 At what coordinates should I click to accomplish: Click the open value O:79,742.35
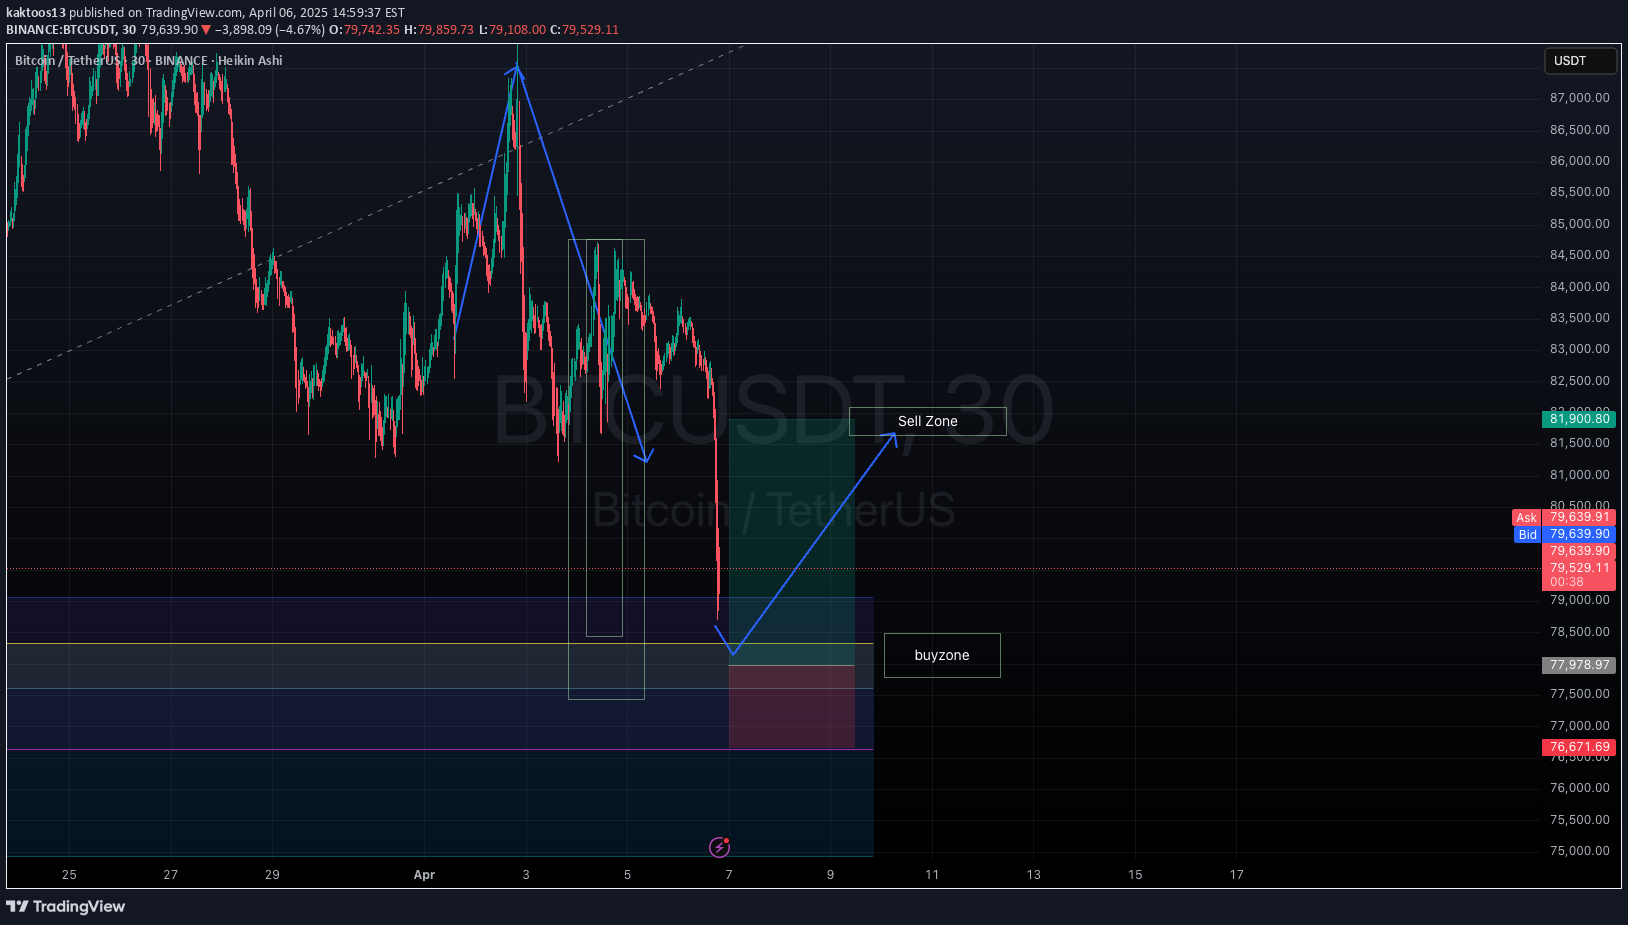click(x=365, y=30)
